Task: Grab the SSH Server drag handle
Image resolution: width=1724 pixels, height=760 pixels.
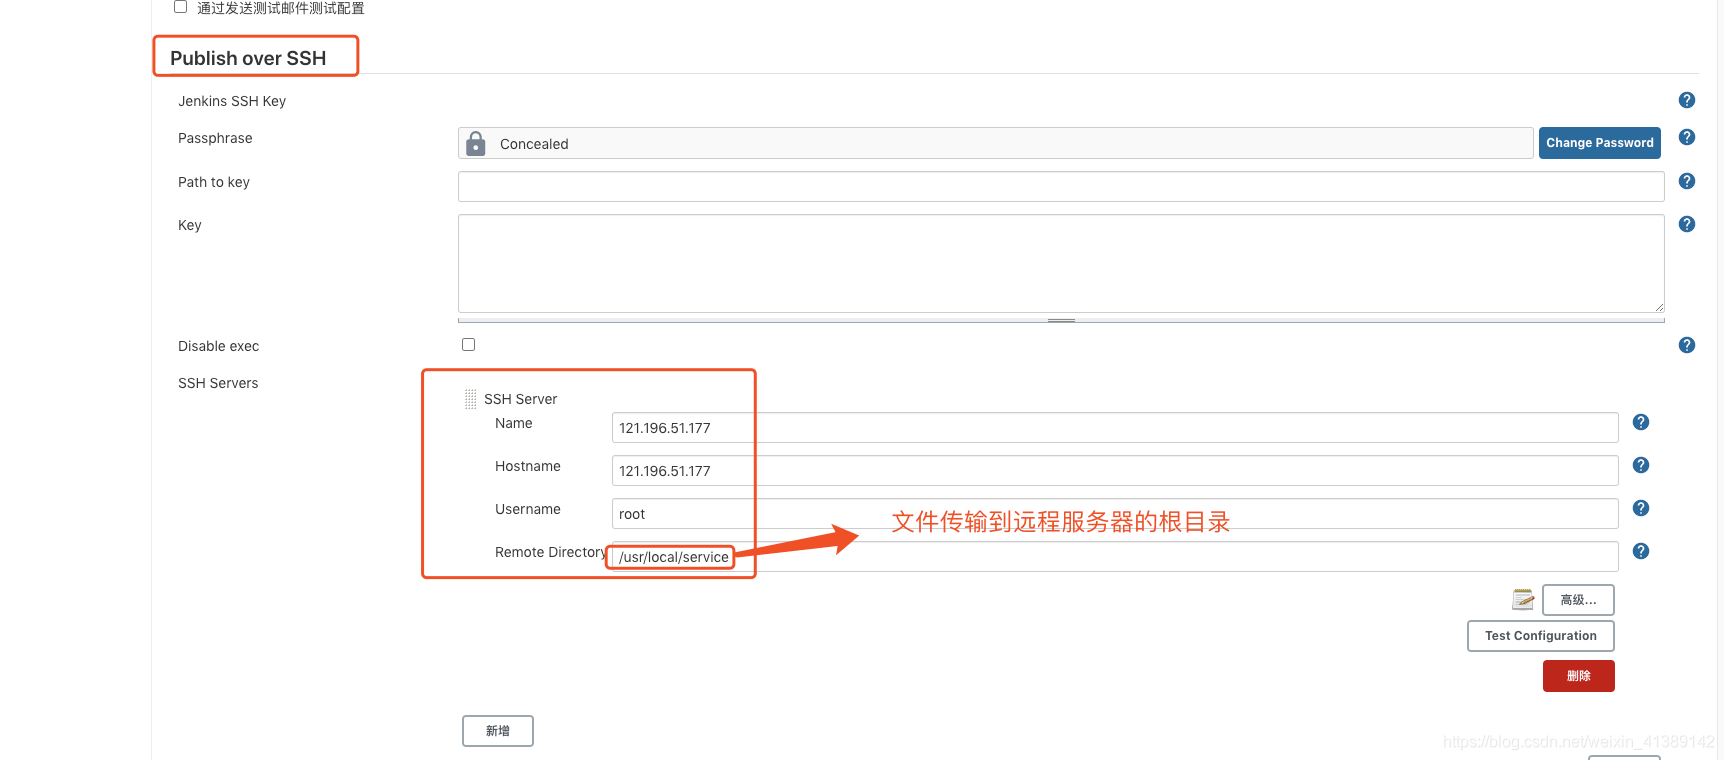Action: point(470,399)
